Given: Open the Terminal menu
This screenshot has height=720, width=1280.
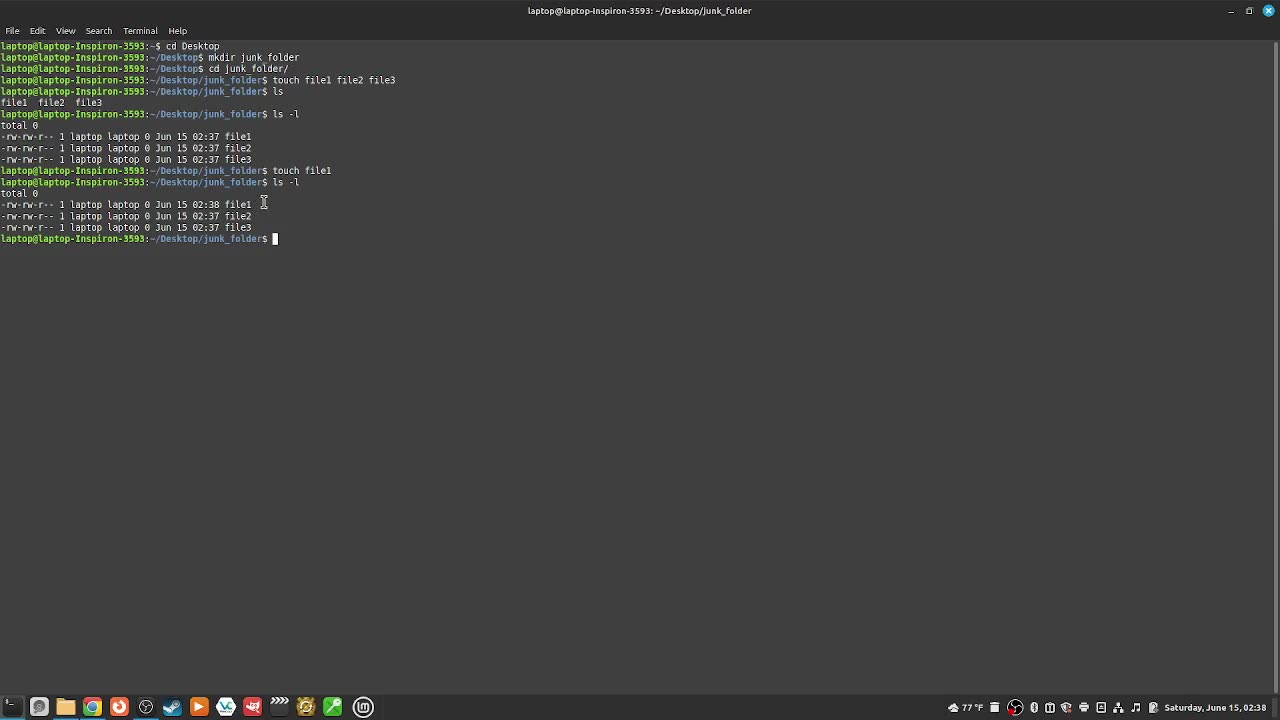Looking at the screenshot, I should coord(140,31).
